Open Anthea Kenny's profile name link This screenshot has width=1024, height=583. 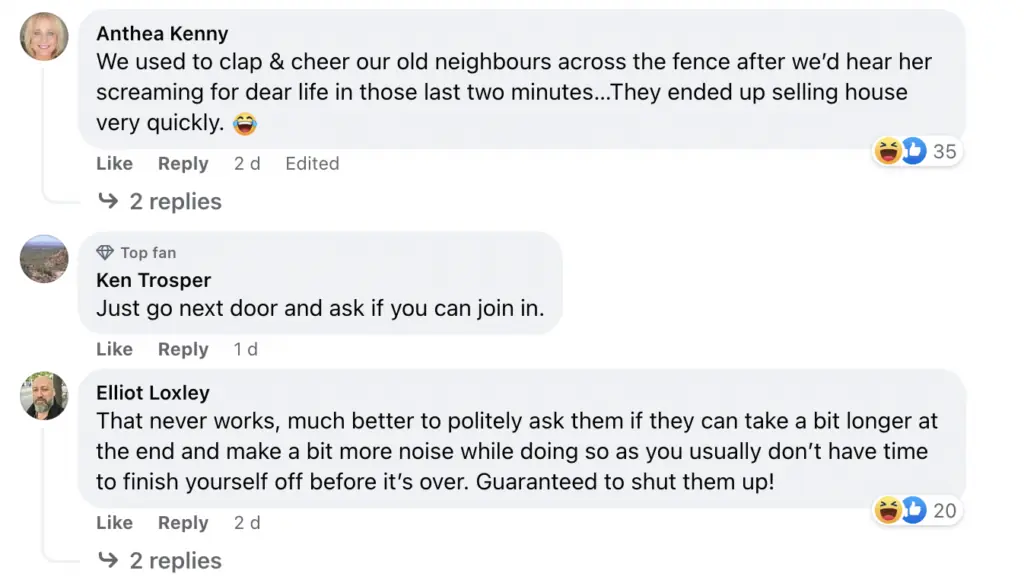162,34
